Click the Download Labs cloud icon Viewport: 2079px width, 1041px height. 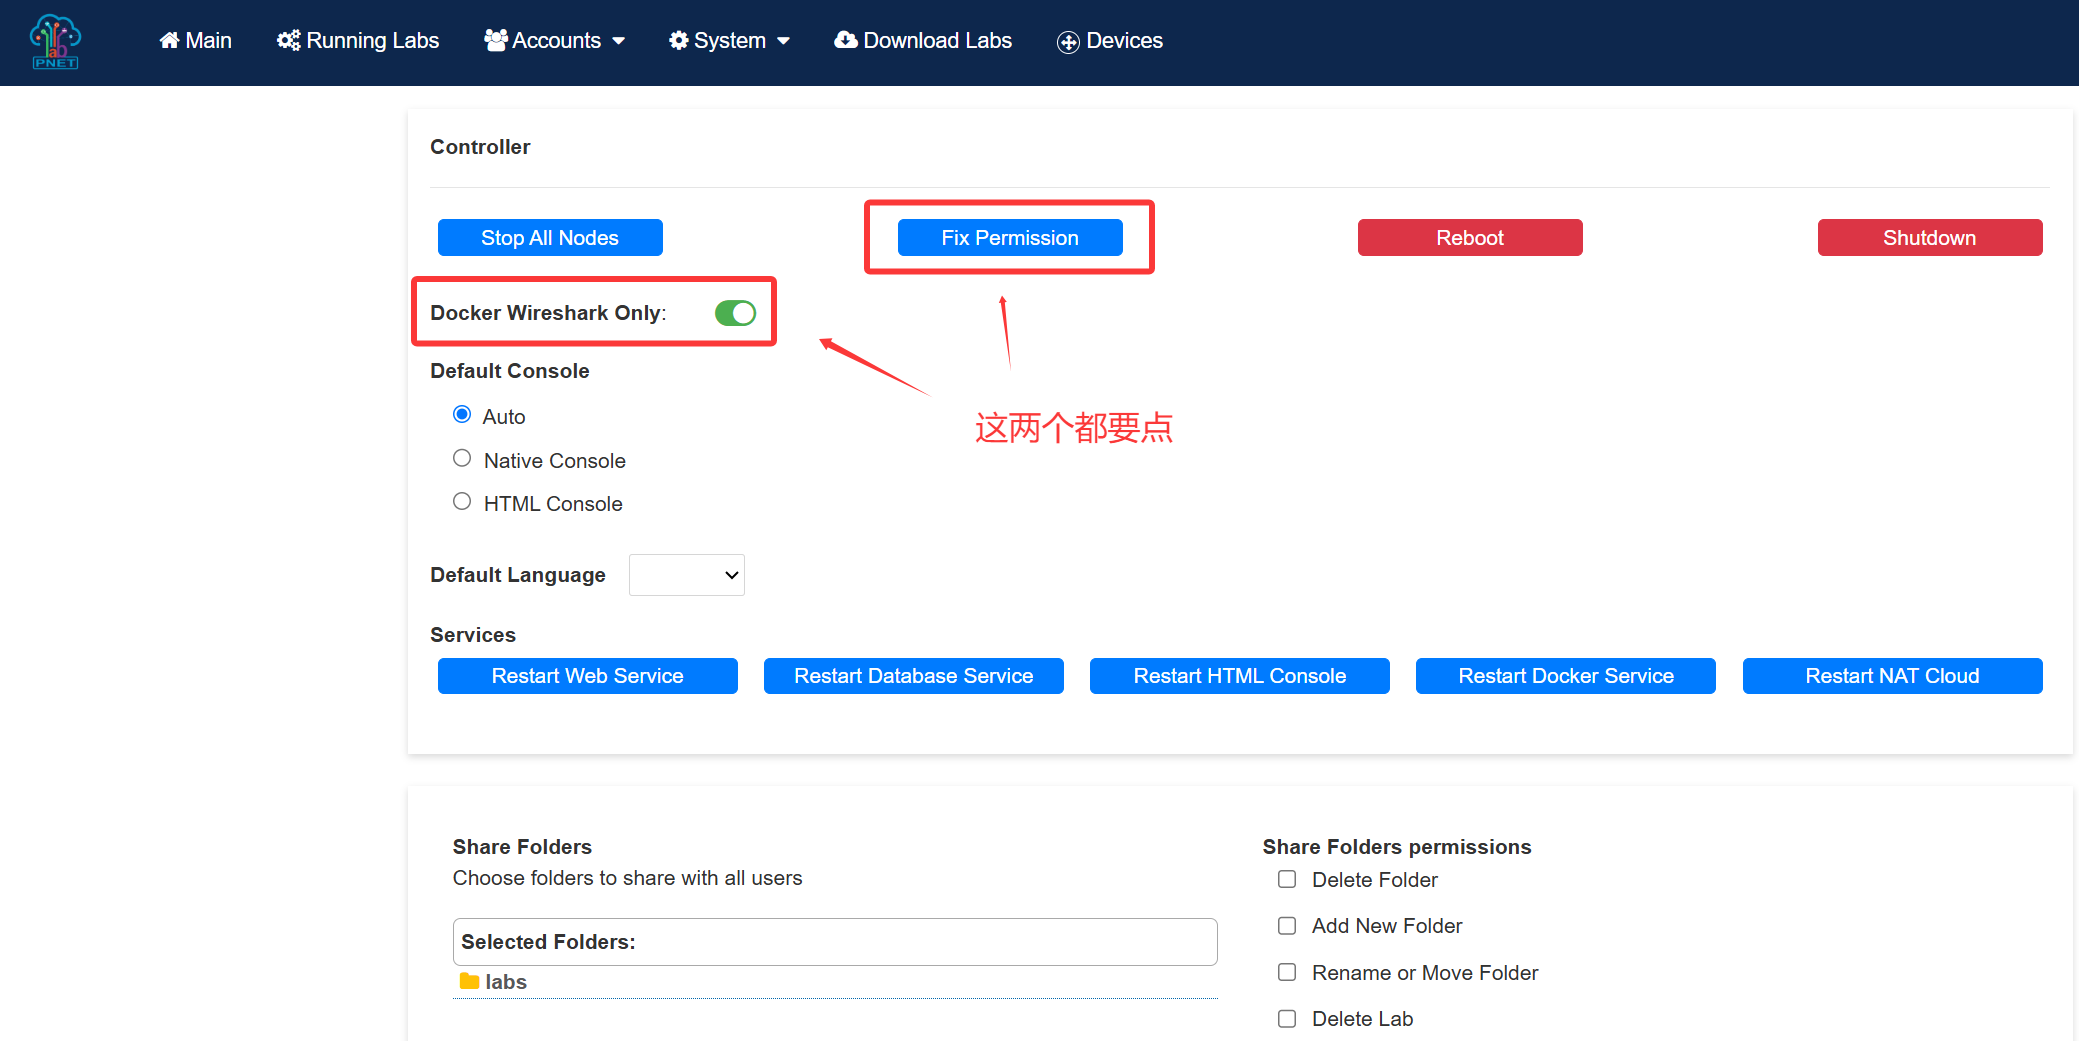[x=846, y=41]
